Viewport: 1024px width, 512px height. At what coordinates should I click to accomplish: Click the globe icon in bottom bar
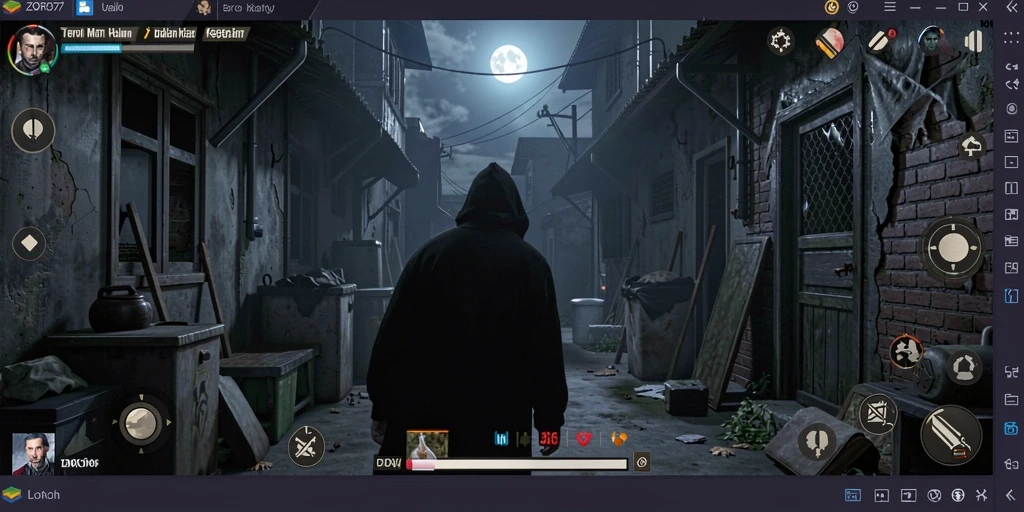[x=958, y=495]
